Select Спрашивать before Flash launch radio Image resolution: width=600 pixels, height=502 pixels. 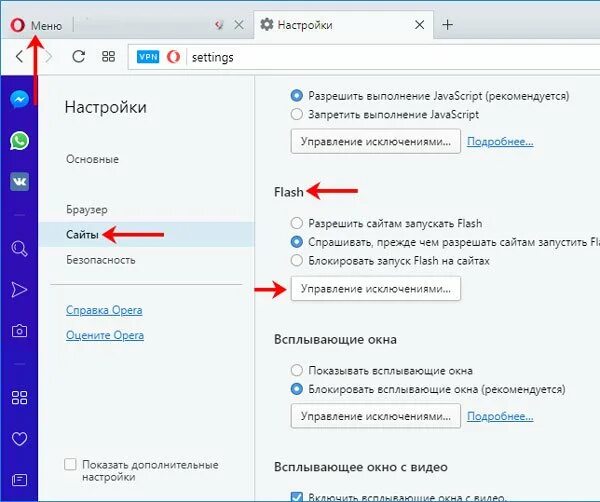point(297,242)
